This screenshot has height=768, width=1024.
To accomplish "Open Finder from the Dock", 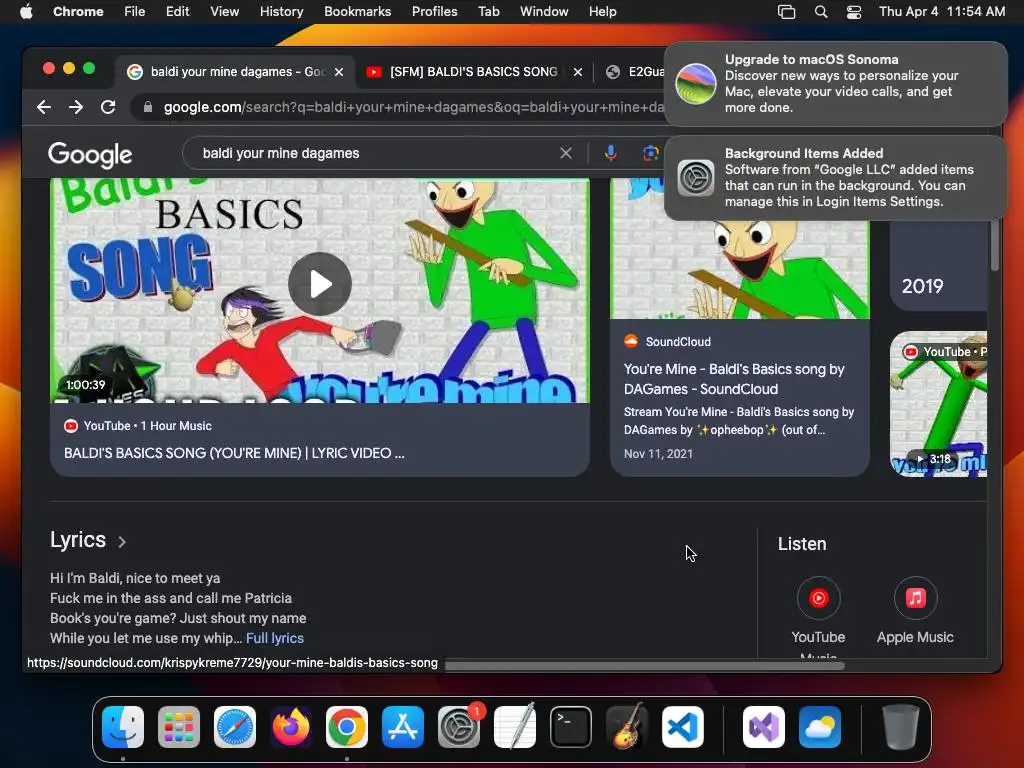I will 123,727.
